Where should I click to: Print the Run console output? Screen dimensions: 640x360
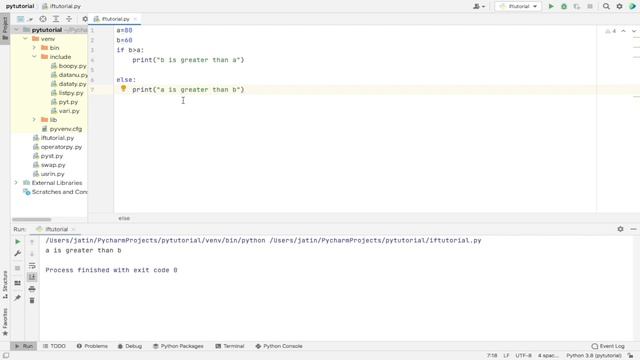pos(32,289)
